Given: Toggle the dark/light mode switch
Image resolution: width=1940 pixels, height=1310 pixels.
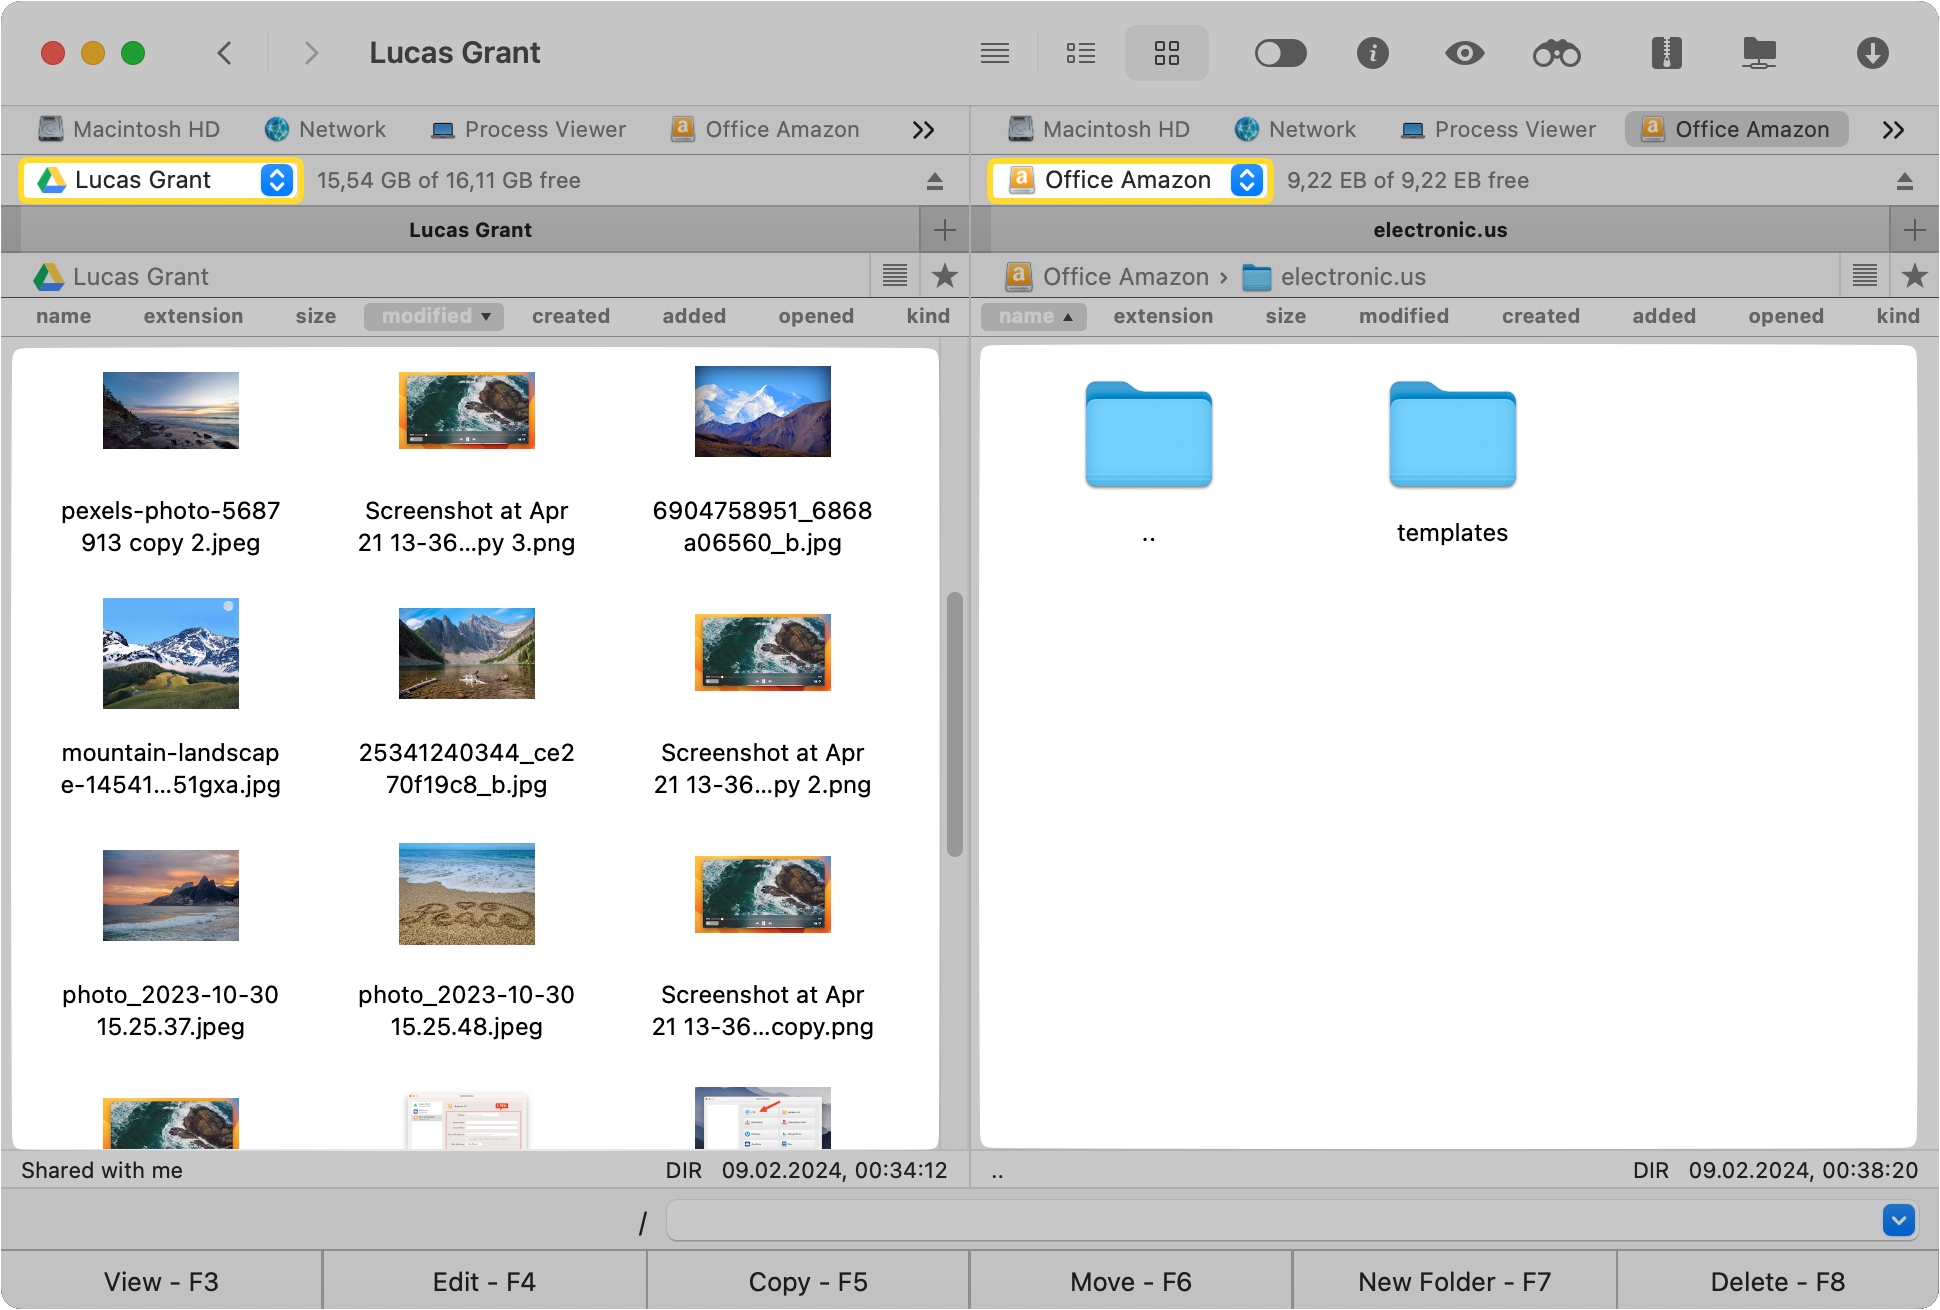Looking at the screenshot, I should (1281, 54).
